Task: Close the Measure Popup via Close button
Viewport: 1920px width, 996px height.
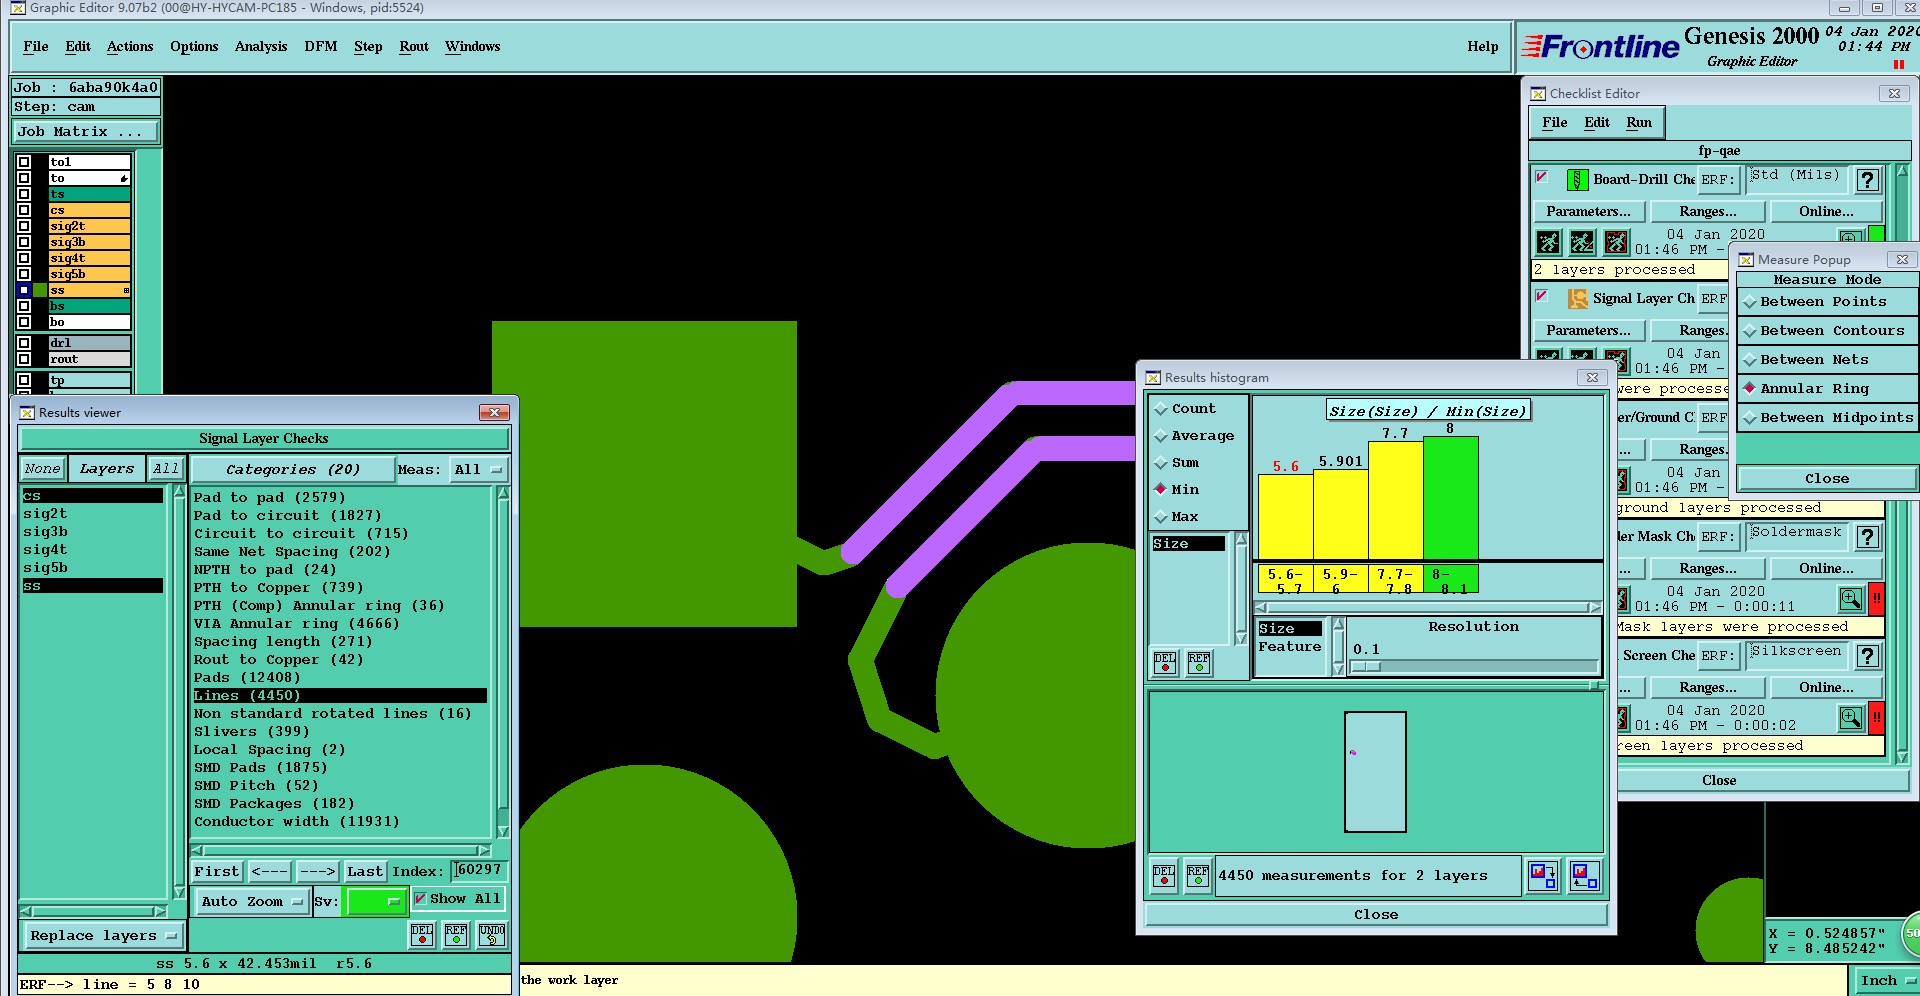Action: (1827, 479)
